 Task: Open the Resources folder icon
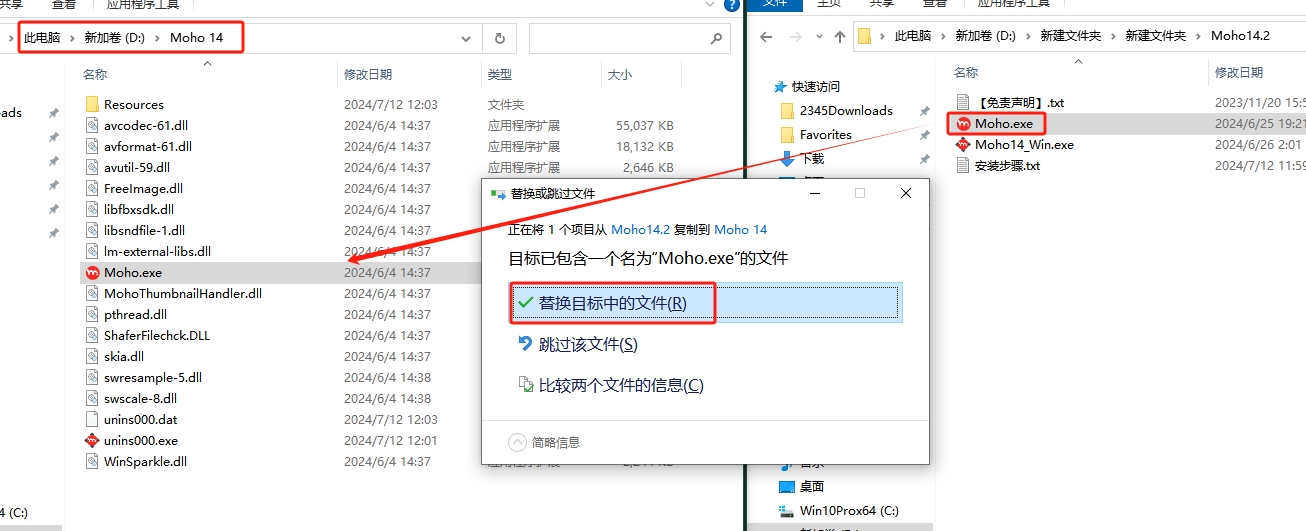[x=92, y=104]
